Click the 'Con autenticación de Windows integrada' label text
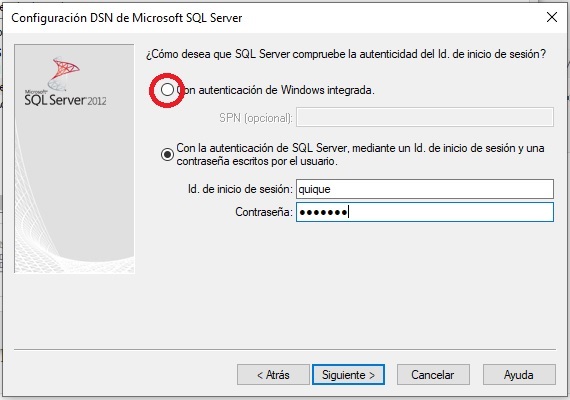The height and width of the screenshot is (400, 570). tap(275, 90)
